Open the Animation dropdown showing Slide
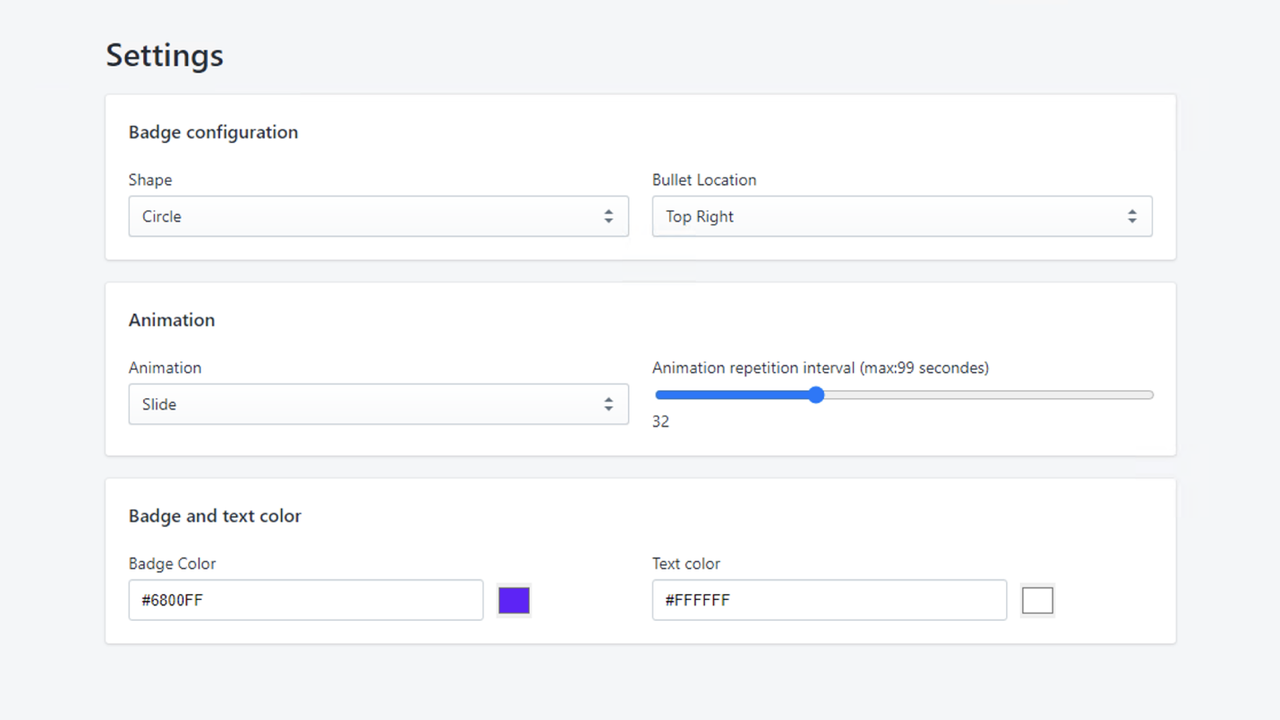Viewport: 1280px width, 720px height. [378, 404]
